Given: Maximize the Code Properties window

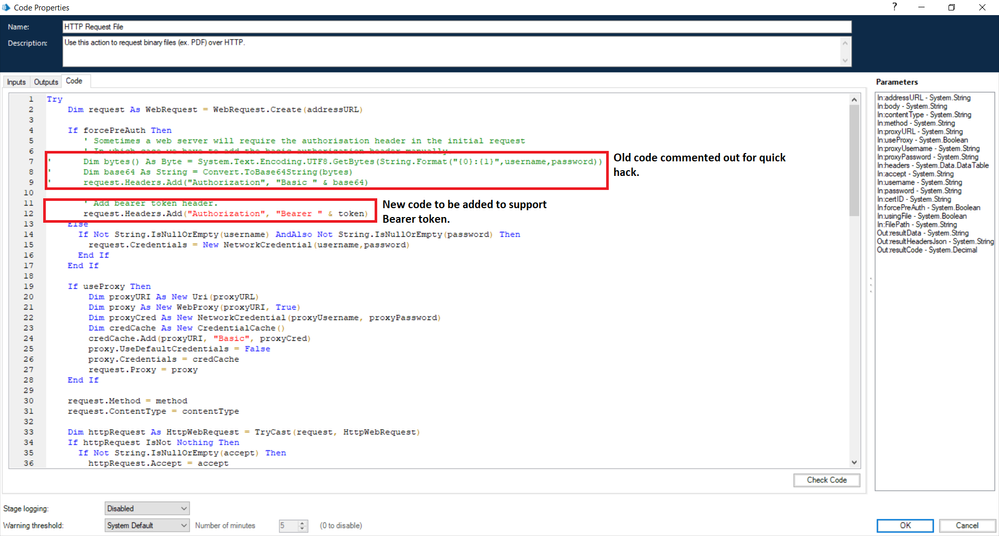Looking at the screenshot, I should (951, 7).
